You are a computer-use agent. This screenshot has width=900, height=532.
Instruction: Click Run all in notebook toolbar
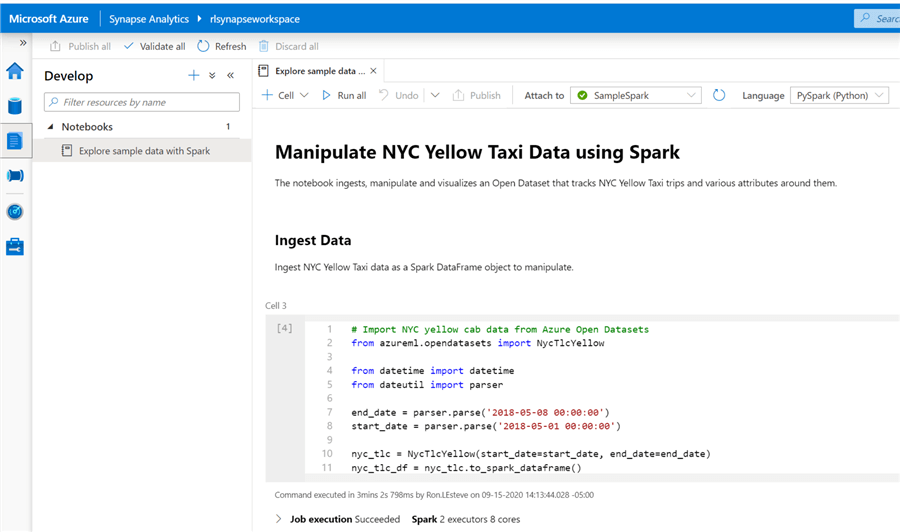point(343,96)
